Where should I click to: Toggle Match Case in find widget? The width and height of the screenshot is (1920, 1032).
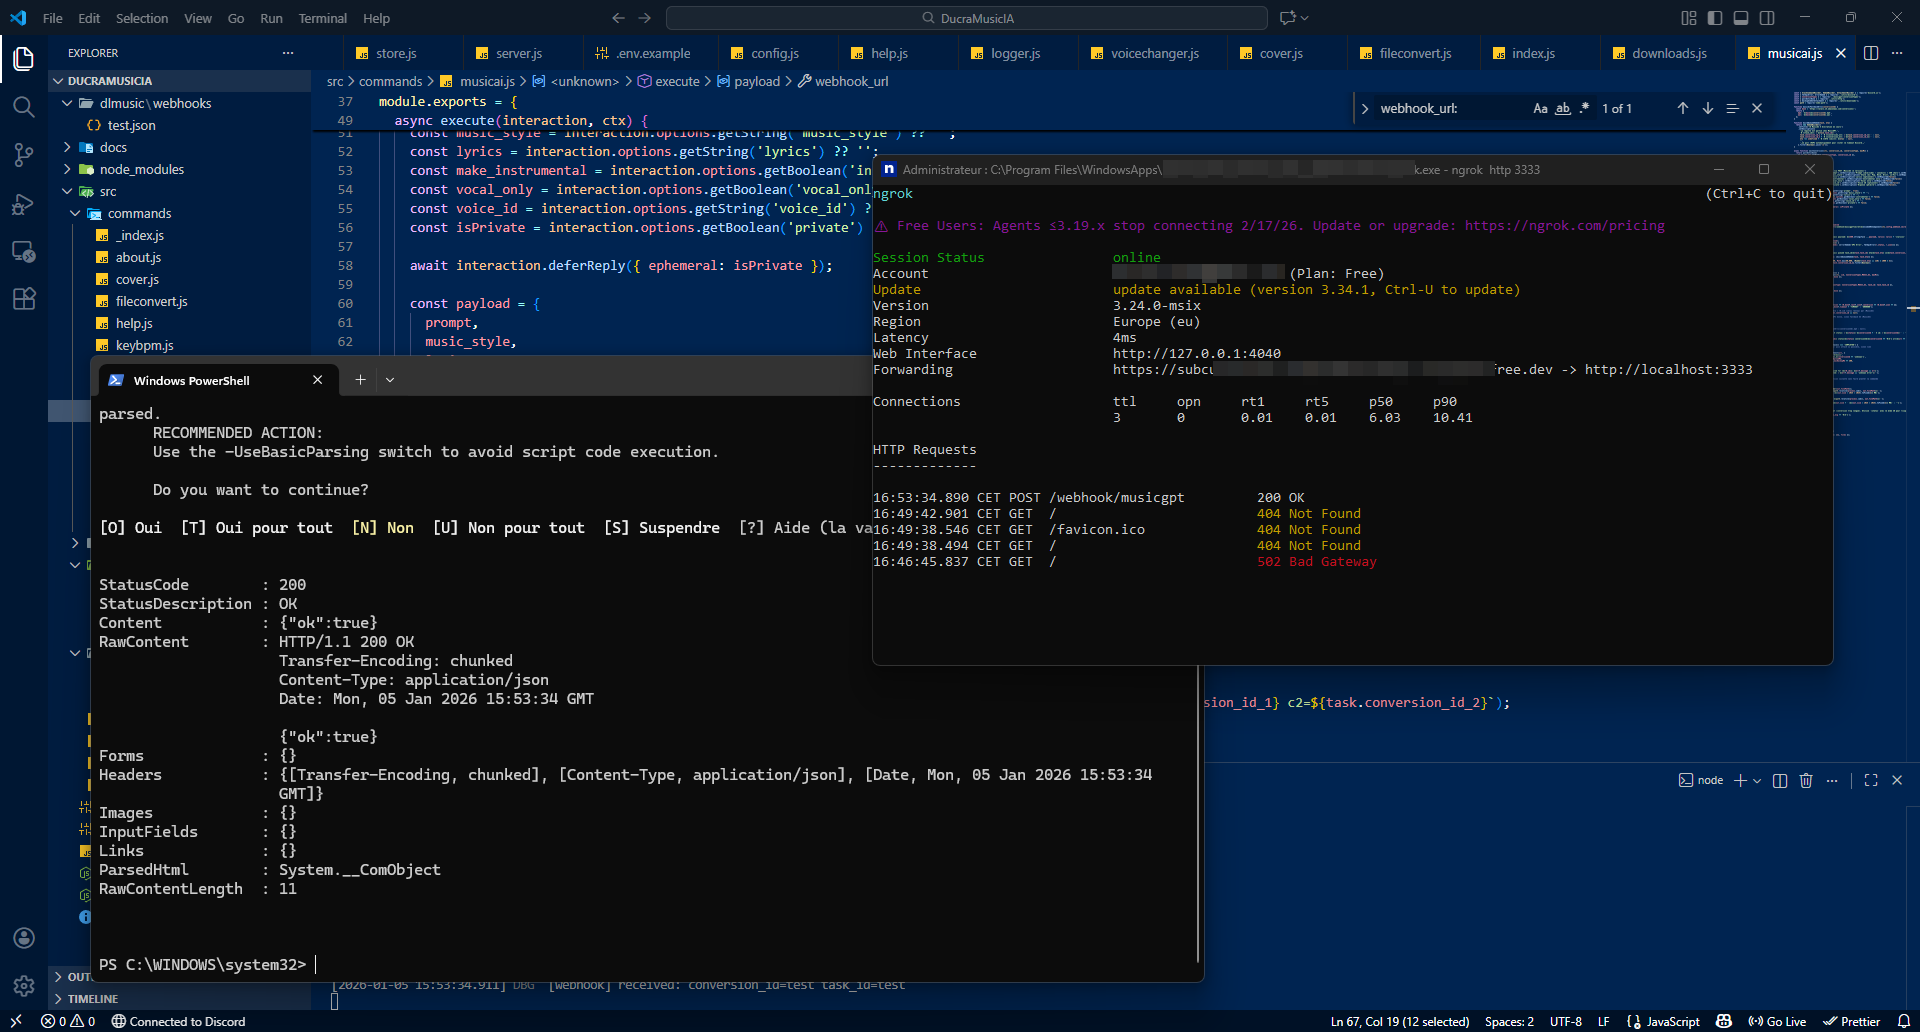1540,108
